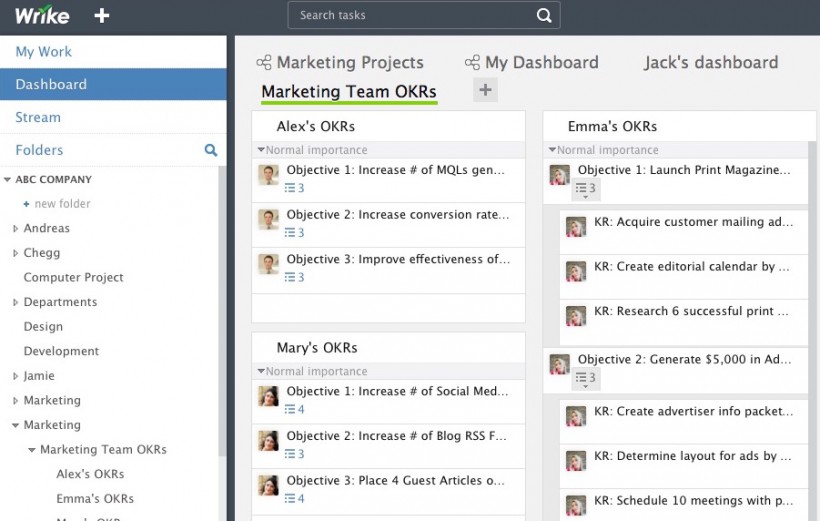Collapse ABC COMPANY folder tree
The width and height of the screenshot is (820, 521).
coord(7,179)
